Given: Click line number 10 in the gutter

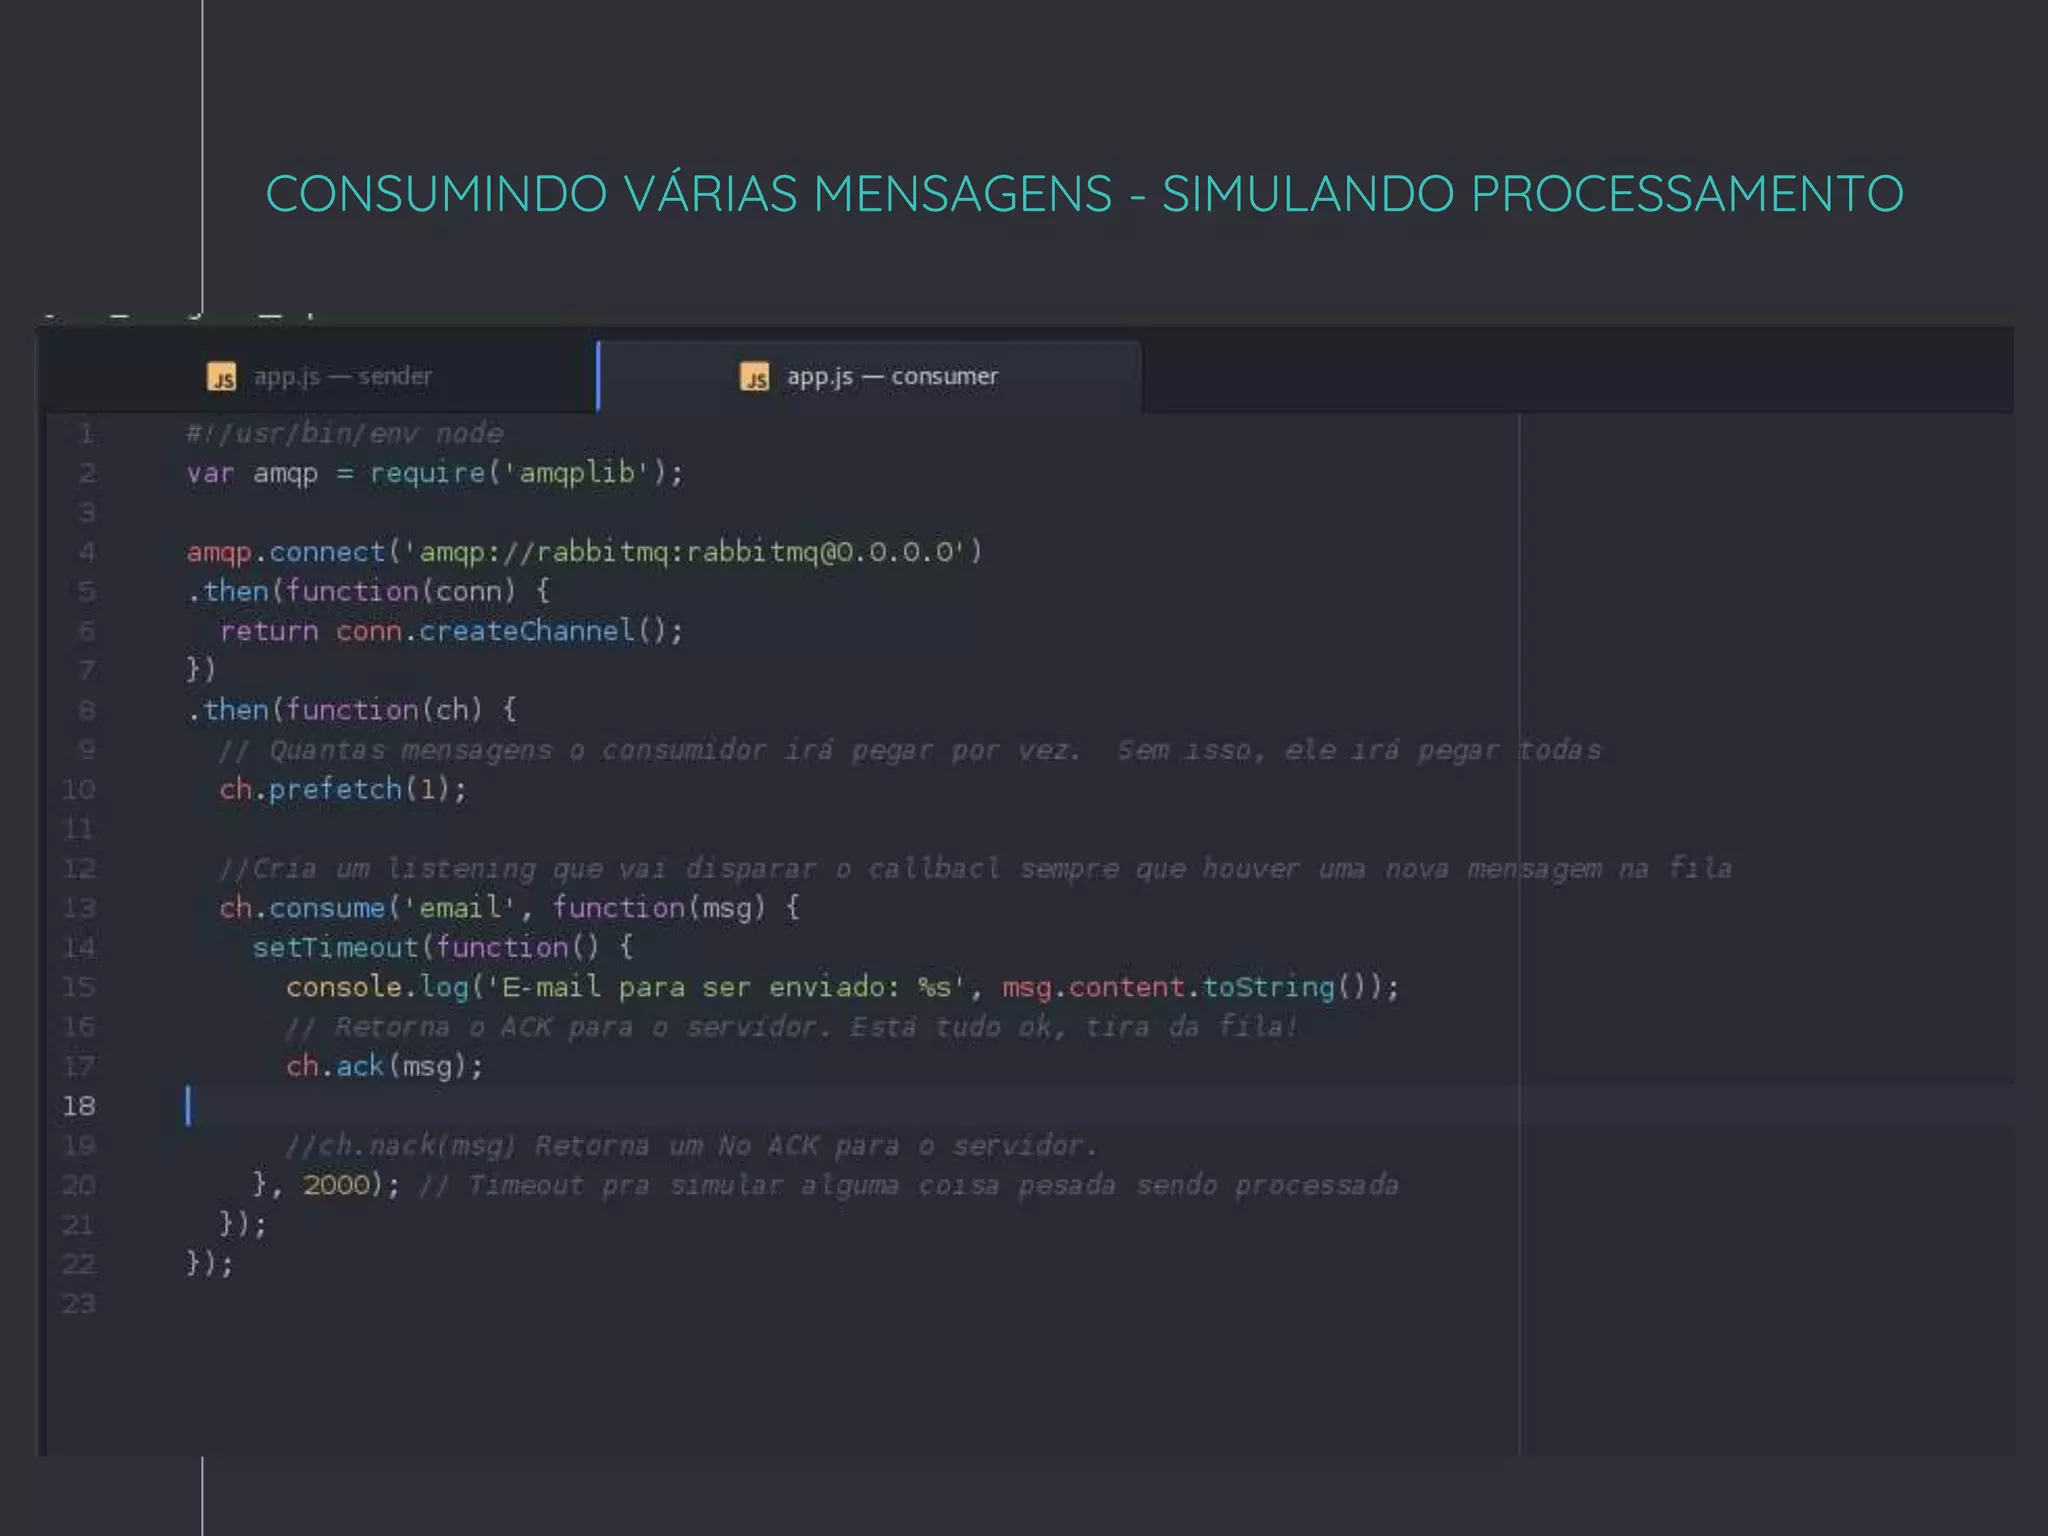Looking at the screenshot, I should pos(79,790).
